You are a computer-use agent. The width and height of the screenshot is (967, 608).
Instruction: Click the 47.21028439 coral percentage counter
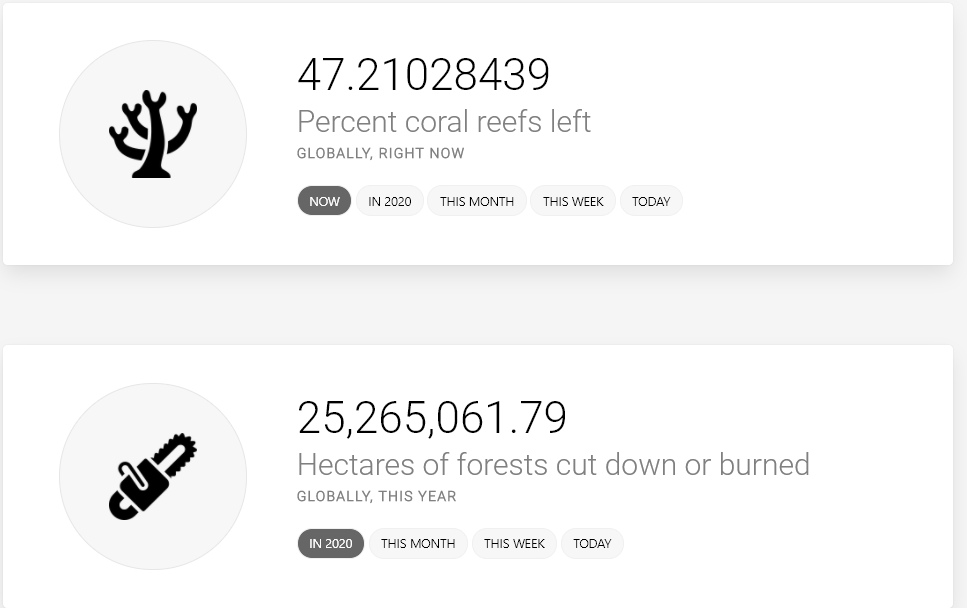tap(423, 75)
